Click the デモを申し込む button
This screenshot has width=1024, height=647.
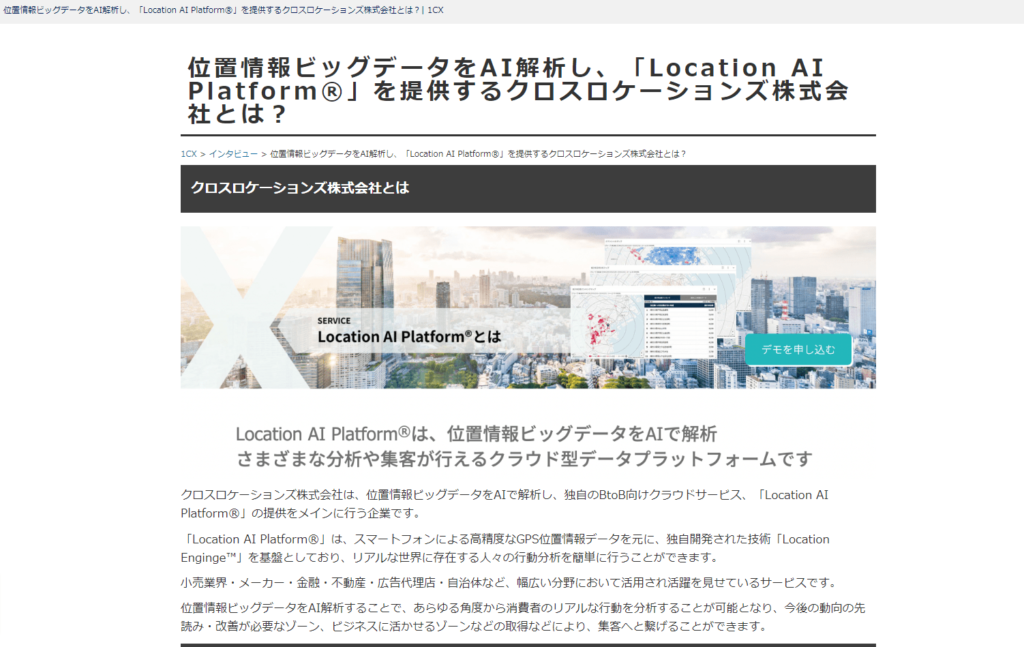click(798, 350)
